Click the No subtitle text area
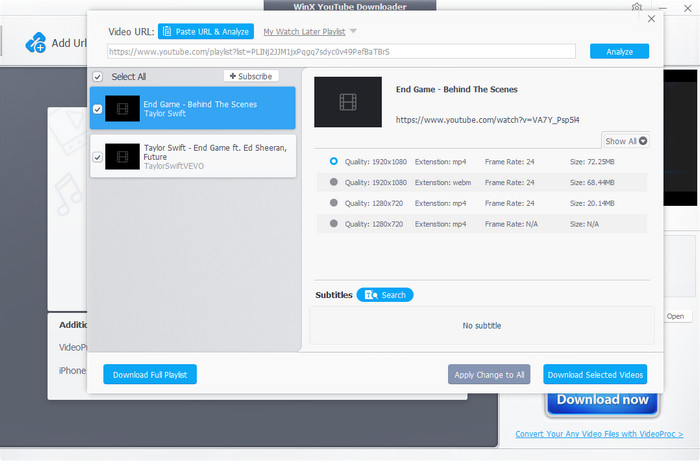 [x=482, y=326]
